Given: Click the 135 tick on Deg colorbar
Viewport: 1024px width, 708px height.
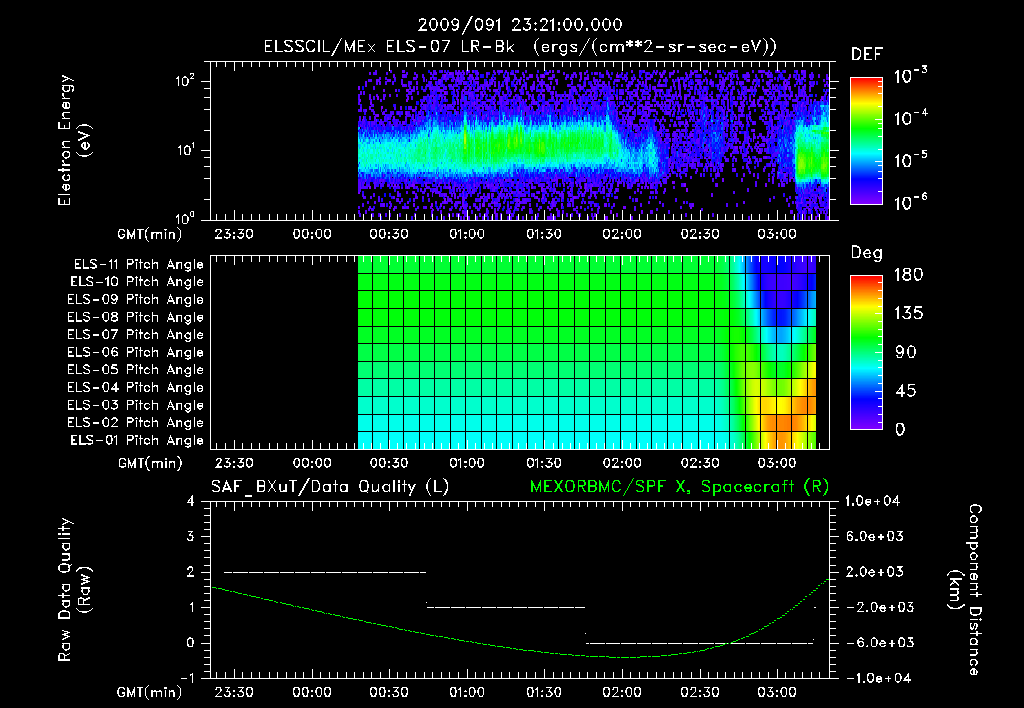Looking at the screenshot, I should coord(908,314).
